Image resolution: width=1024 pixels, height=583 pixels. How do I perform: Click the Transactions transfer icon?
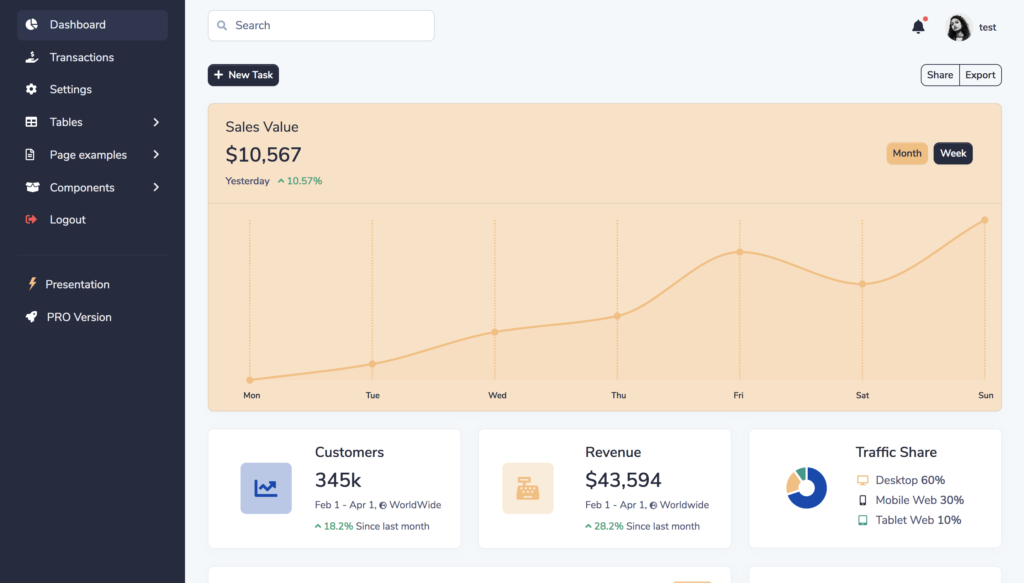(x=31, y=57)
